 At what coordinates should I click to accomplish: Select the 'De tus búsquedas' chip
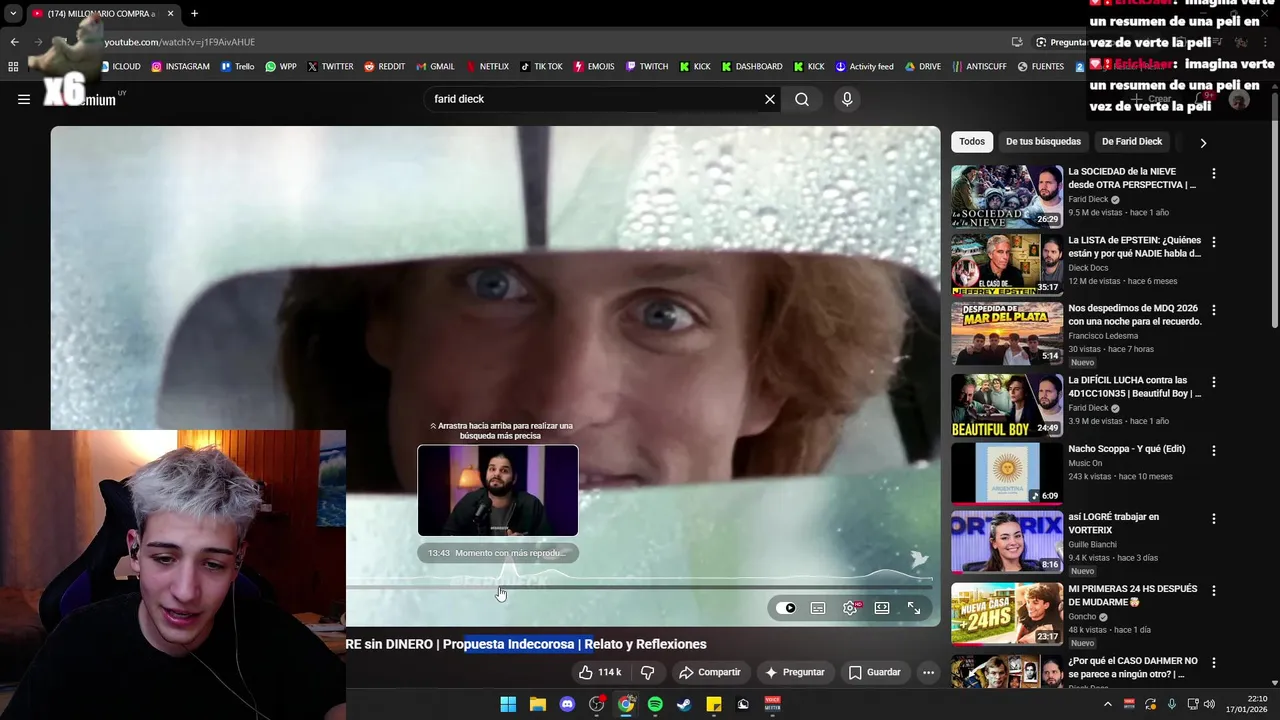[x=1043, y=142]
